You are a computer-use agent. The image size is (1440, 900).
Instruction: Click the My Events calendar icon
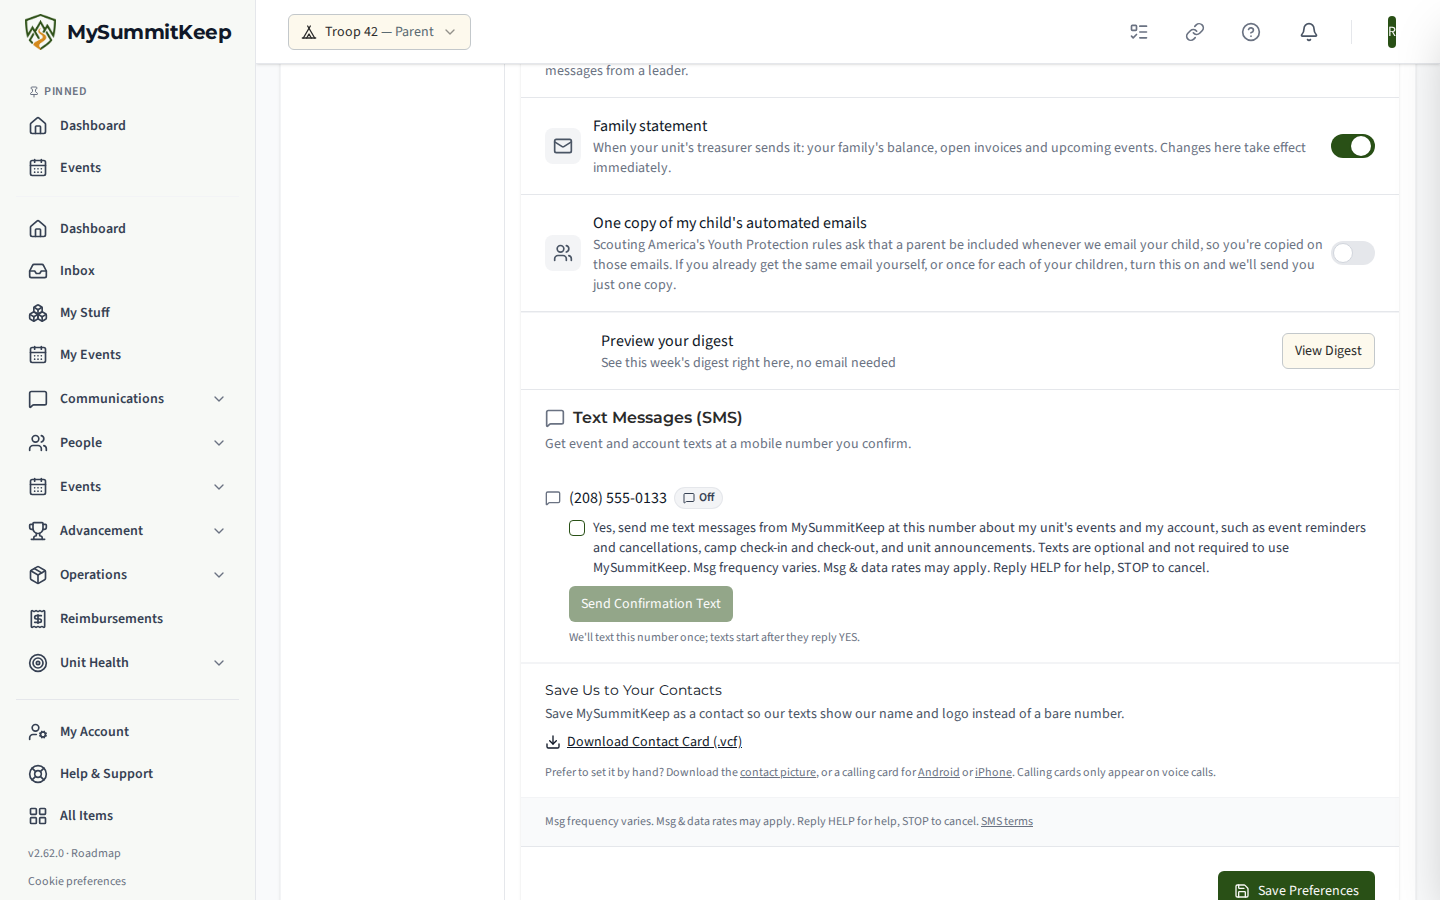[38, 355]
